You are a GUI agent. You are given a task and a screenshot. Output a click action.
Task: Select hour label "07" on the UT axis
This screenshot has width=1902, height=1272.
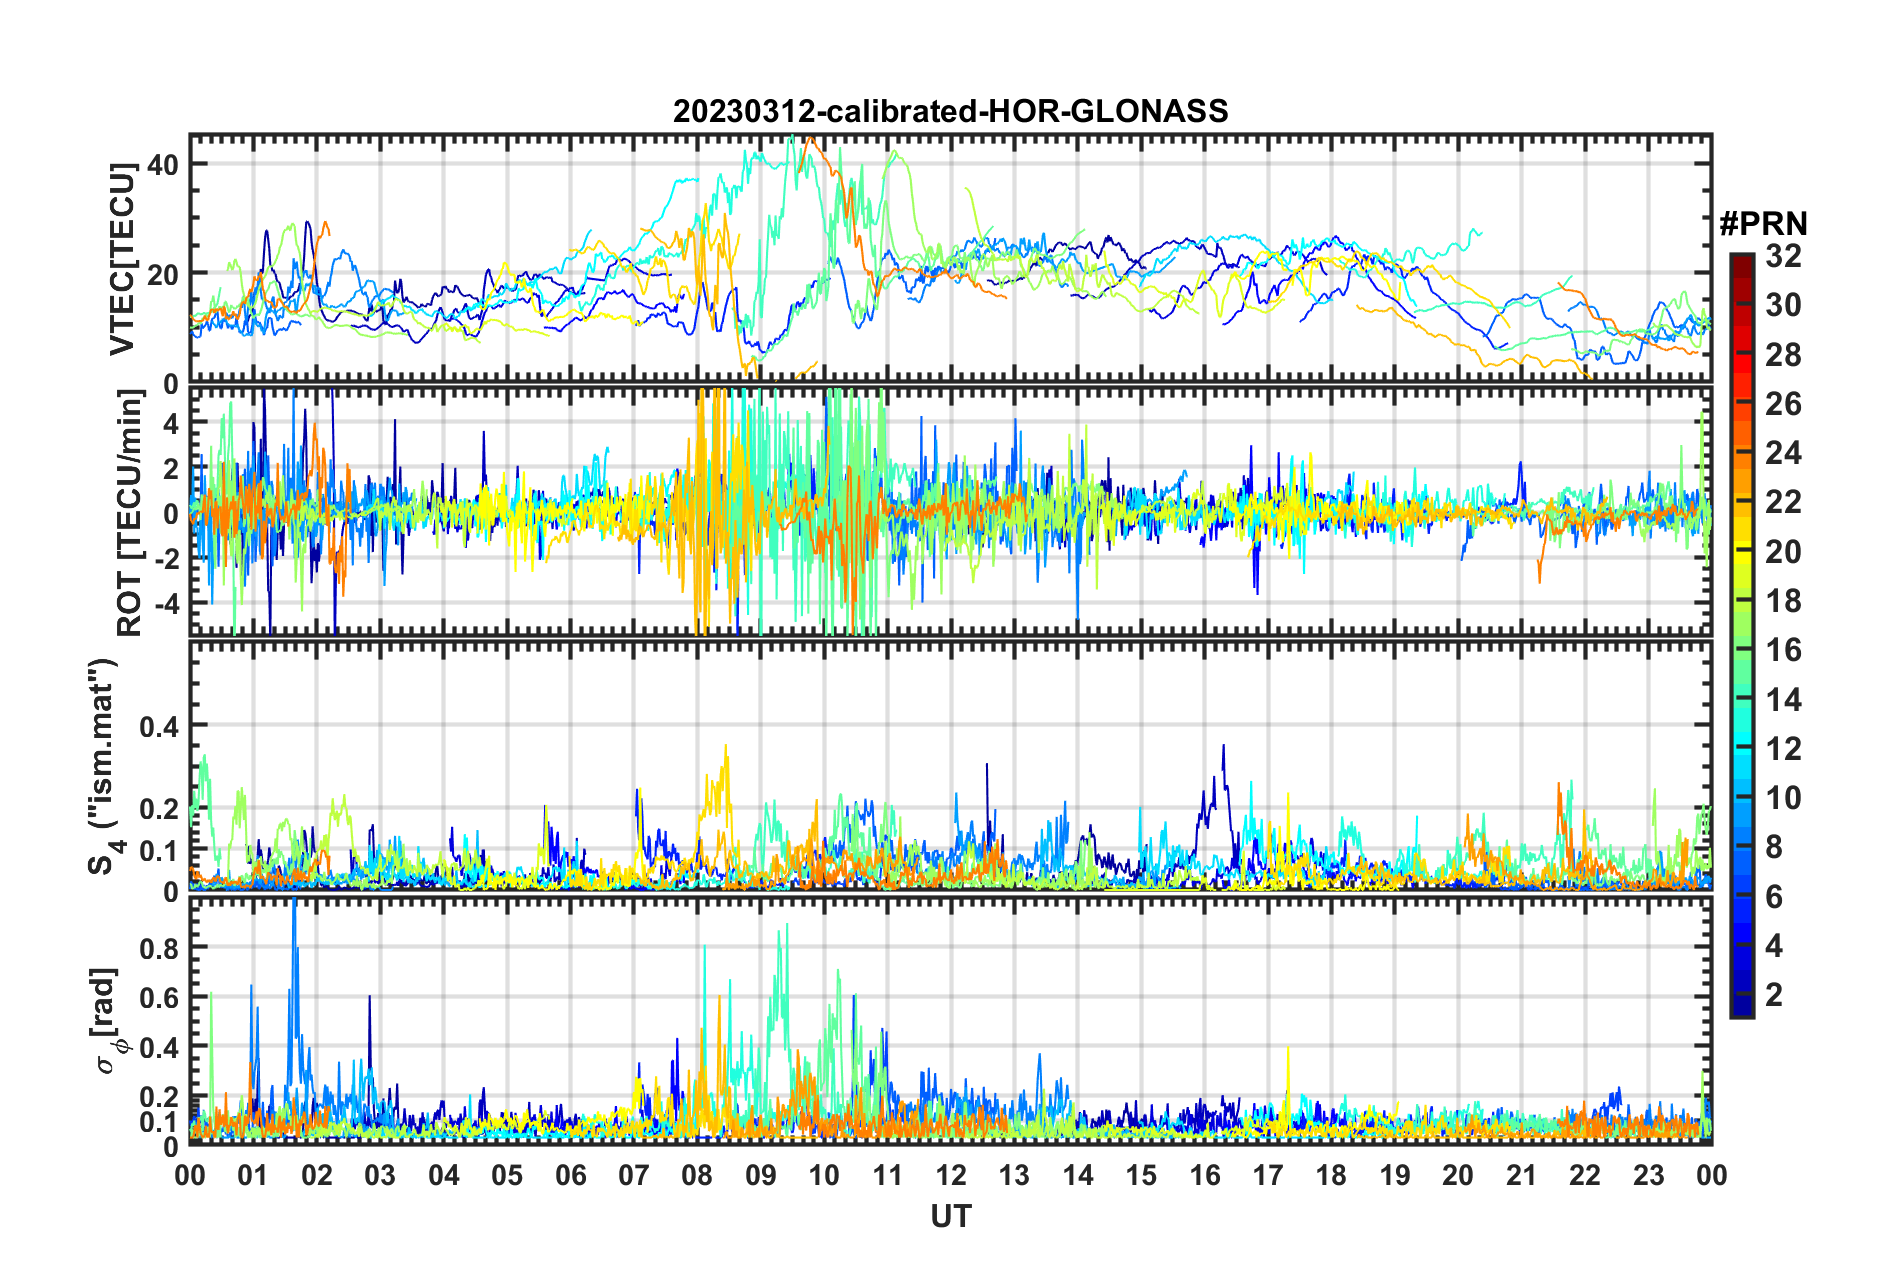point(634,1175)
